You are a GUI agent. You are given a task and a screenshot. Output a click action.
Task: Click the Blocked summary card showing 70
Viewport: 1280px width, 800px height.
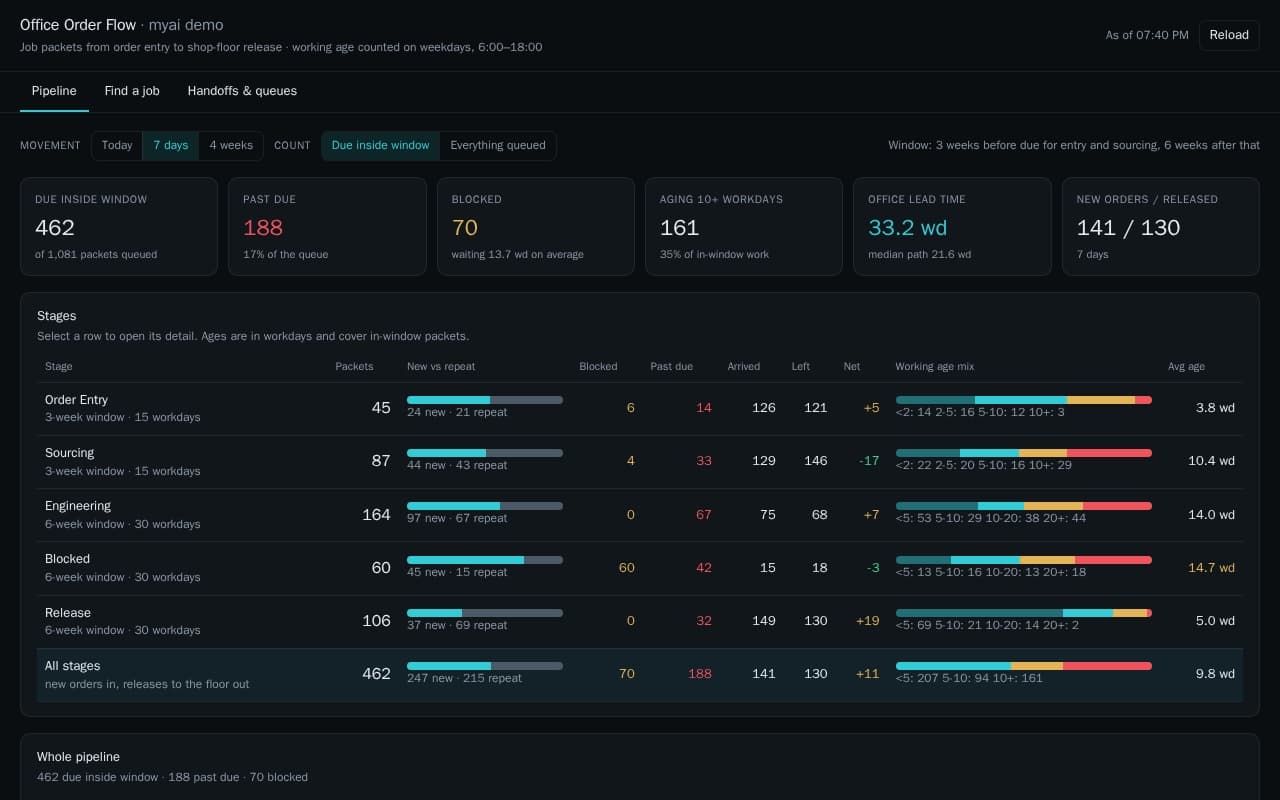(x=535, y=227)
